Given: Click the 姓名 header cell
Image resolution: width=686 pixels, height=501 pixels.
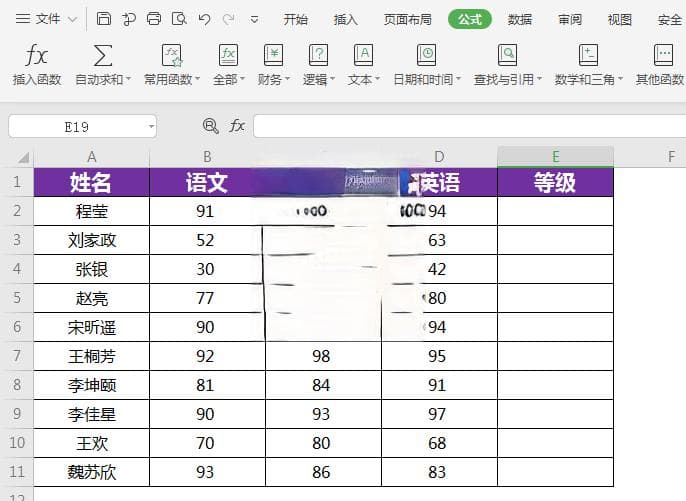Looking at the screenshot, I should [x=91, y=182].
